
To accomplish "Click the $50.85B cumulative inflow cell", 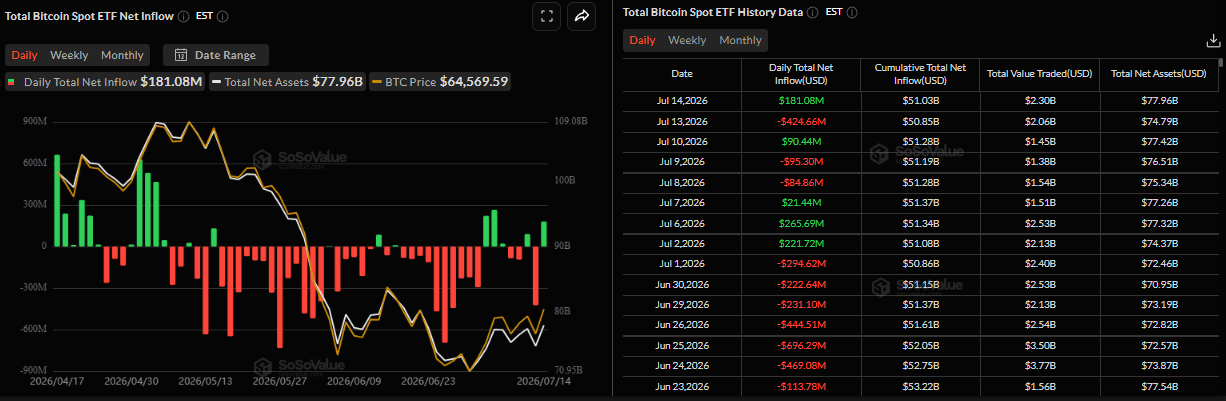I will pos(919,121).
